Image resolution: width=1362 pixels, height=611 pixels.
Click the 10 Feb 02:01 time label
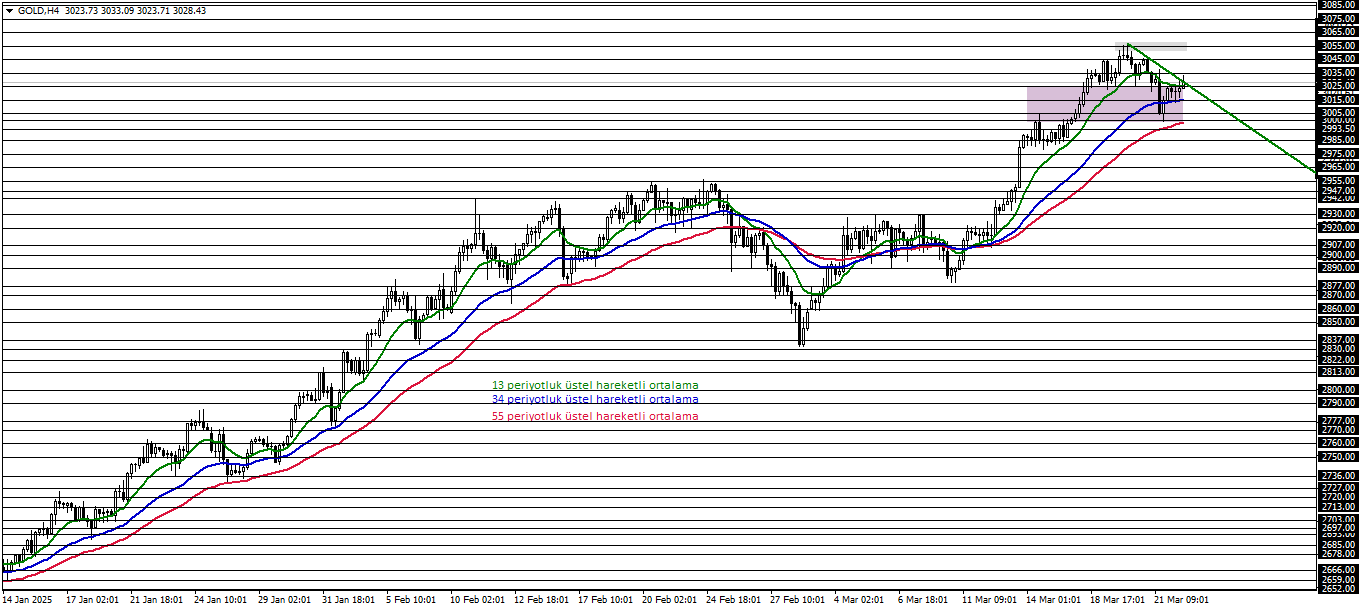pos(476,600)
